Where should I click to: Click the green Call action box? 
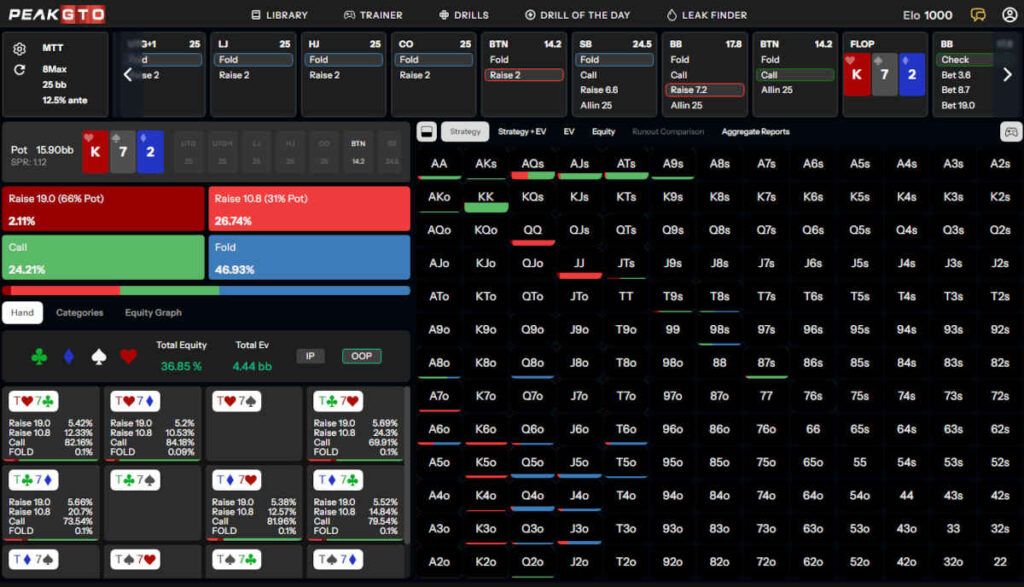click(x=103, y=257)
